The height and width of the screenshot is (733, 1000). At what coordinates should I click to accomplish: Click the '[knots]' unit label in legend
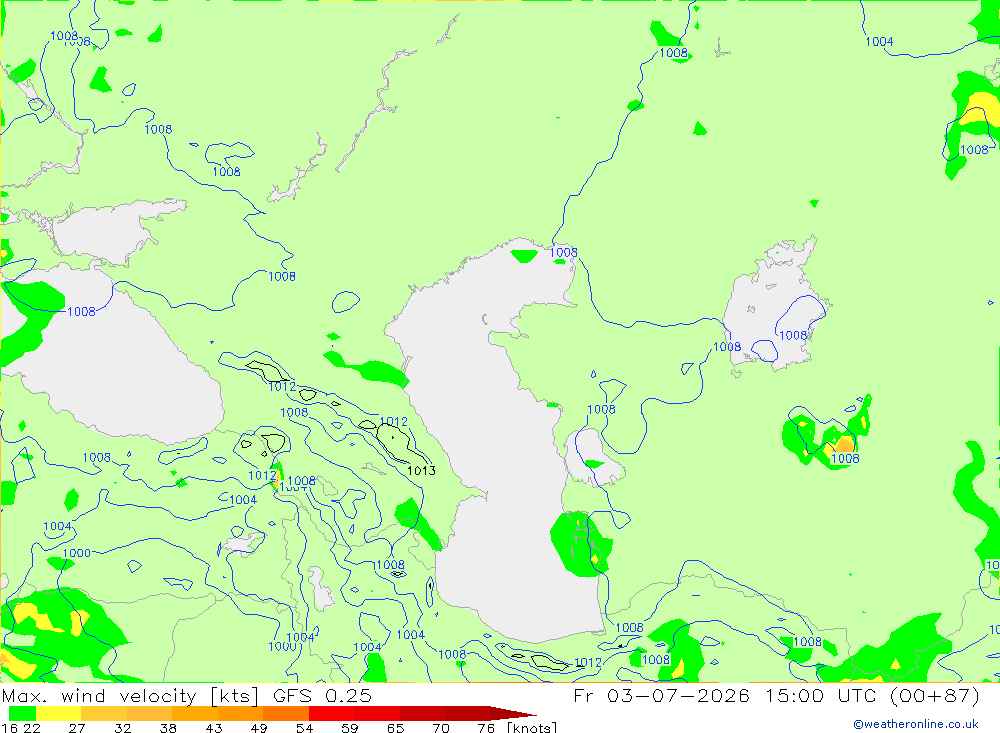[532, 728]
